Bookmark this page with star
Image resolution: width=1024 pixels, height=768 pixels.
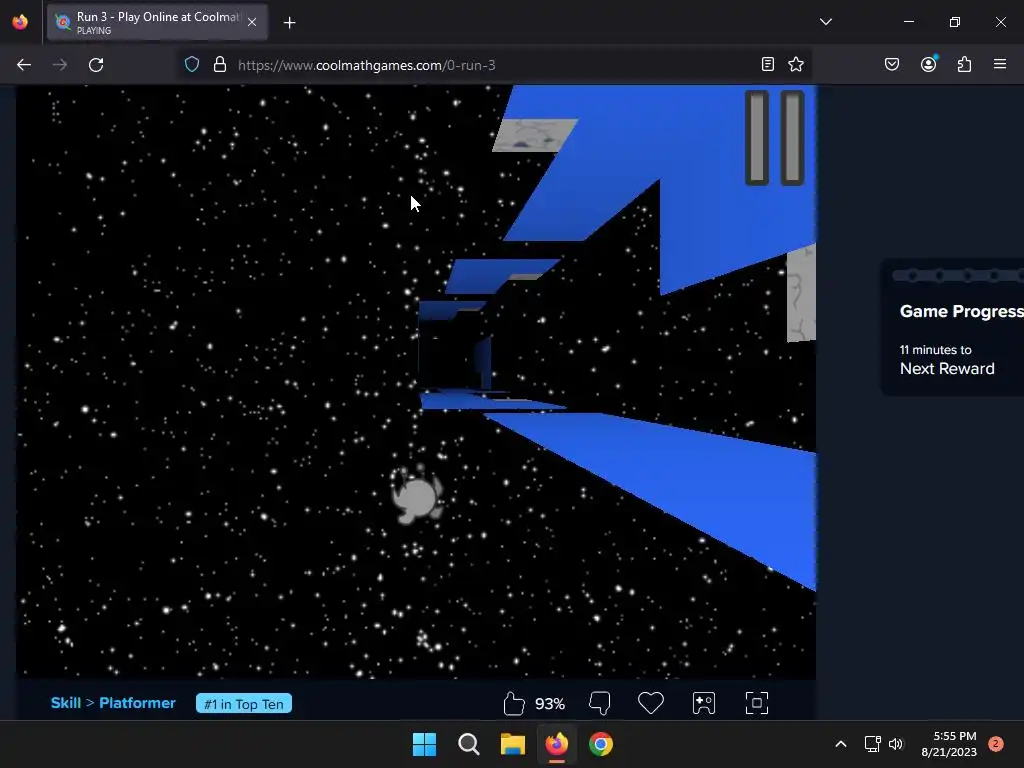pyautogui.click(x=796, y=64)
